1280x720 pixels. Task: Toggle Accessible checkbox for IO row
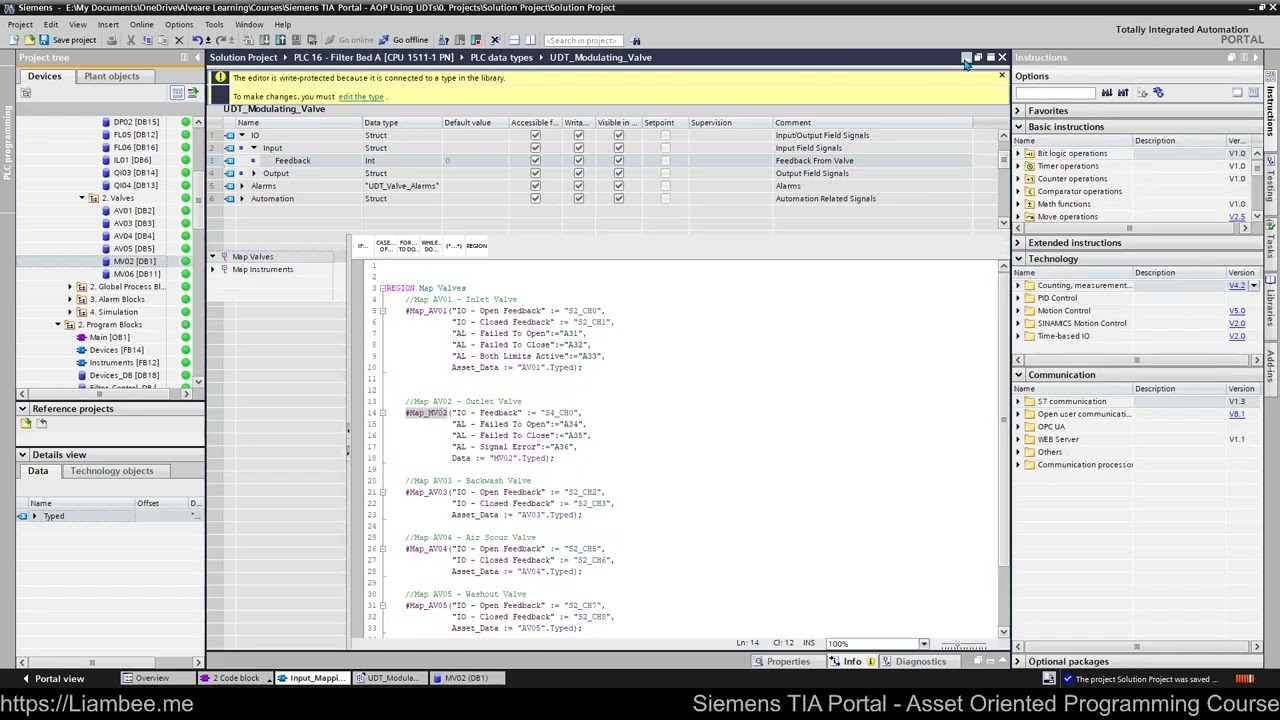(x=535, y=135)
